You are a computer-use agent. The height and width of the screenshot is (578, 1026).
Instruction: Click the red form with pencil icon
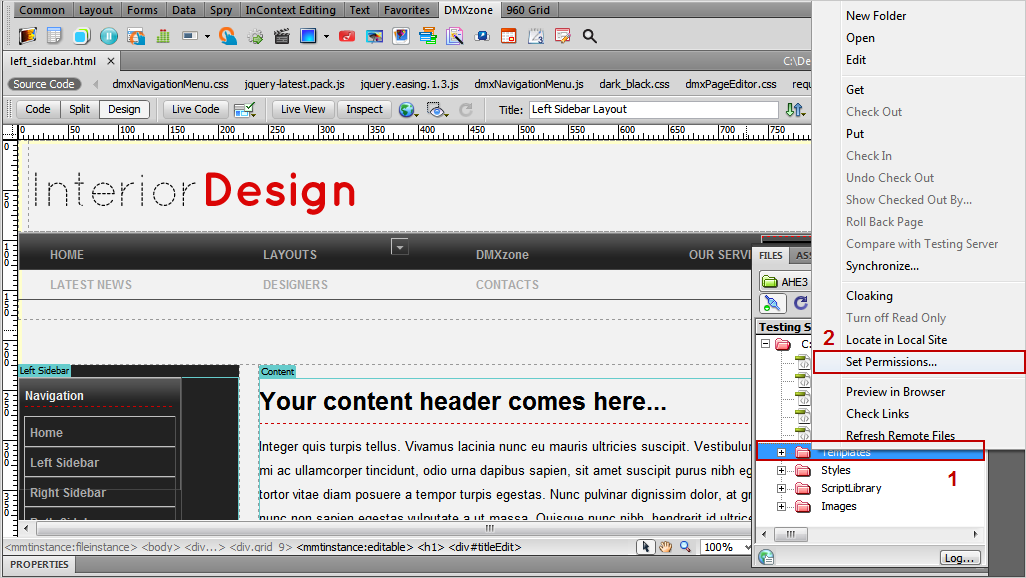click(x=563, y=36)
